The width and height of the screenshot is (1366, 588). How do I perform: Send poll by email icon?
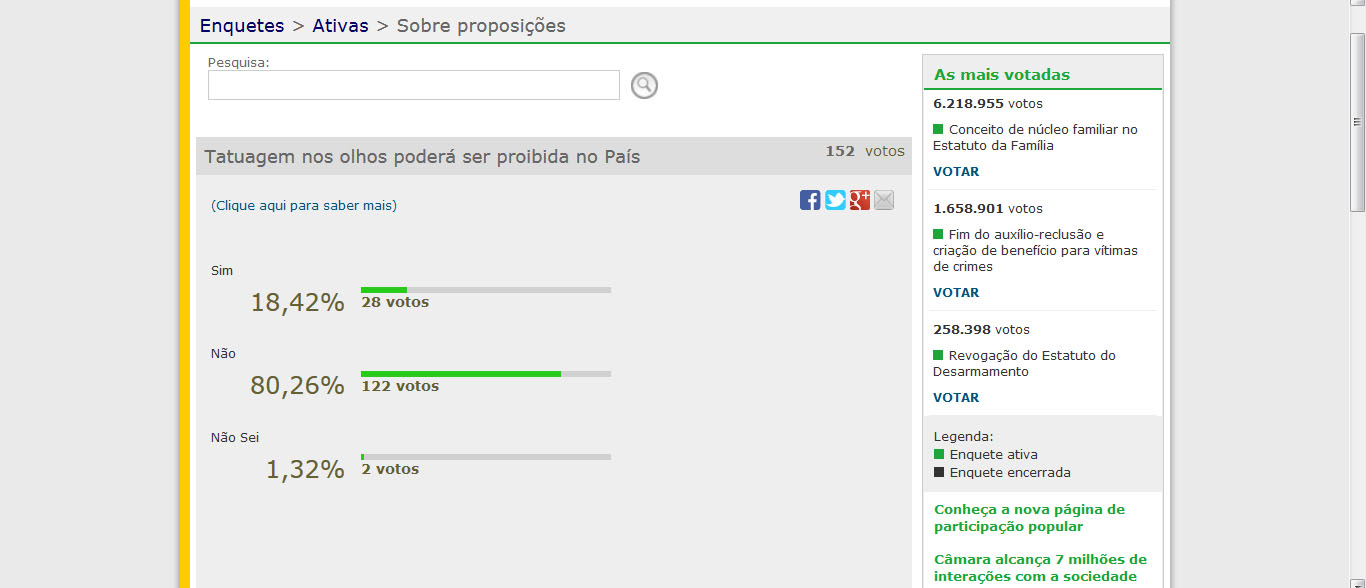pos(884,200)
